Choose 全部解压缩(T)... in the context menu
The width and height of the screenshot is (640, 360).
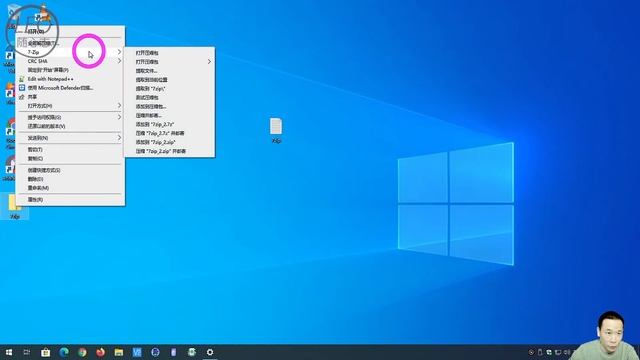70,43
